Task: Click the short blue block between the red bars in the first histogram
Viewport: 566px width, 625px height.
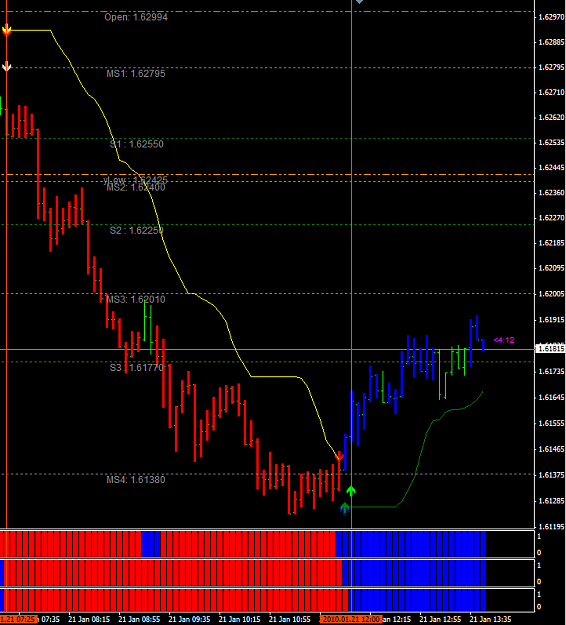Action: (151, 544)
